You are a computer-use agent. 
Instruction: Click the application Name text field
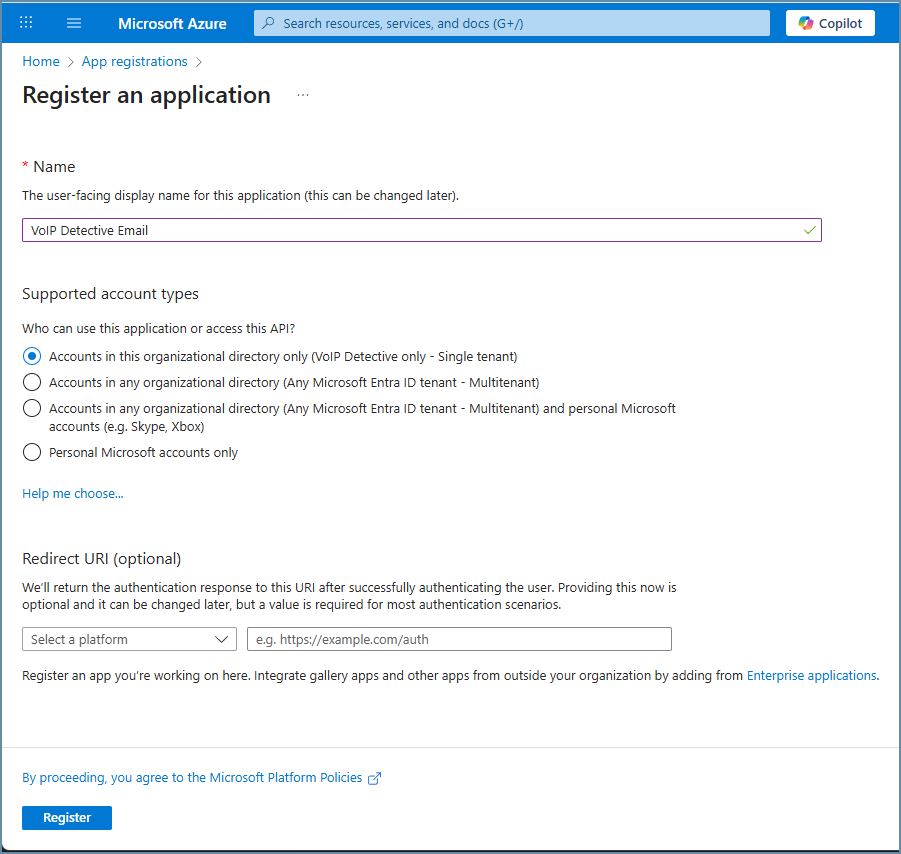click(x=422, y=230)
